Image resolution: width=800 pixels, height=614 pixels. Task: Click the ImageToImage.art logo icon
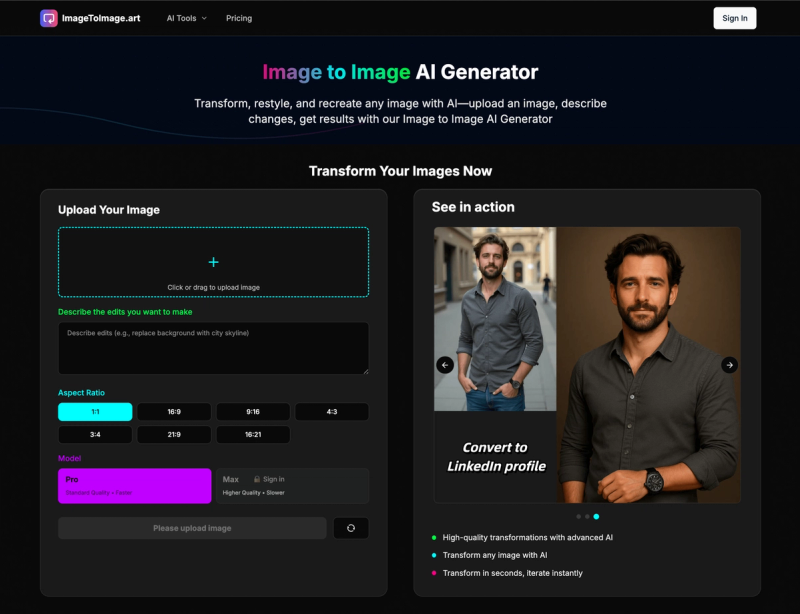point(49,18)
